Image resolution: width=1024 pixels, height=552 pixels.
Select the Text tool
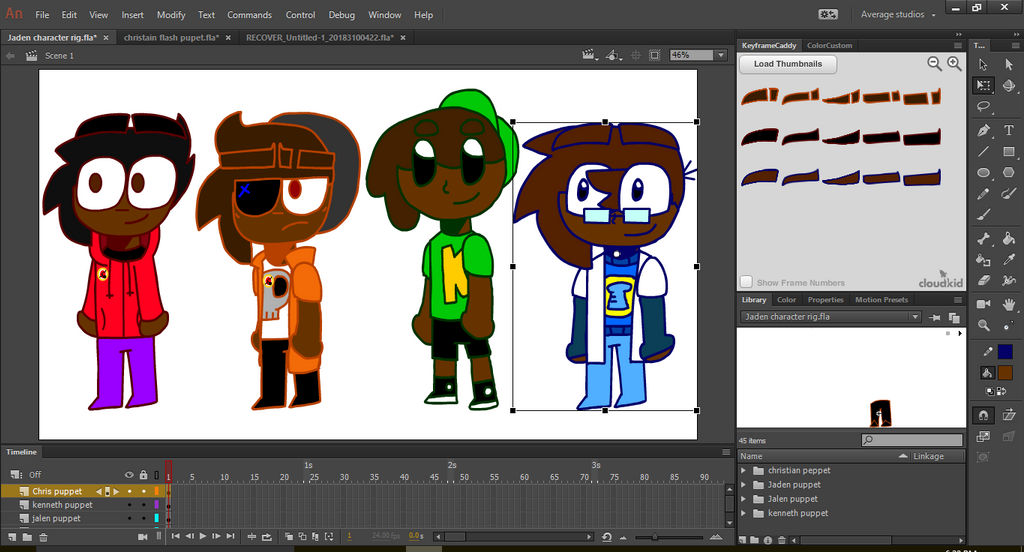[1009, 130]
